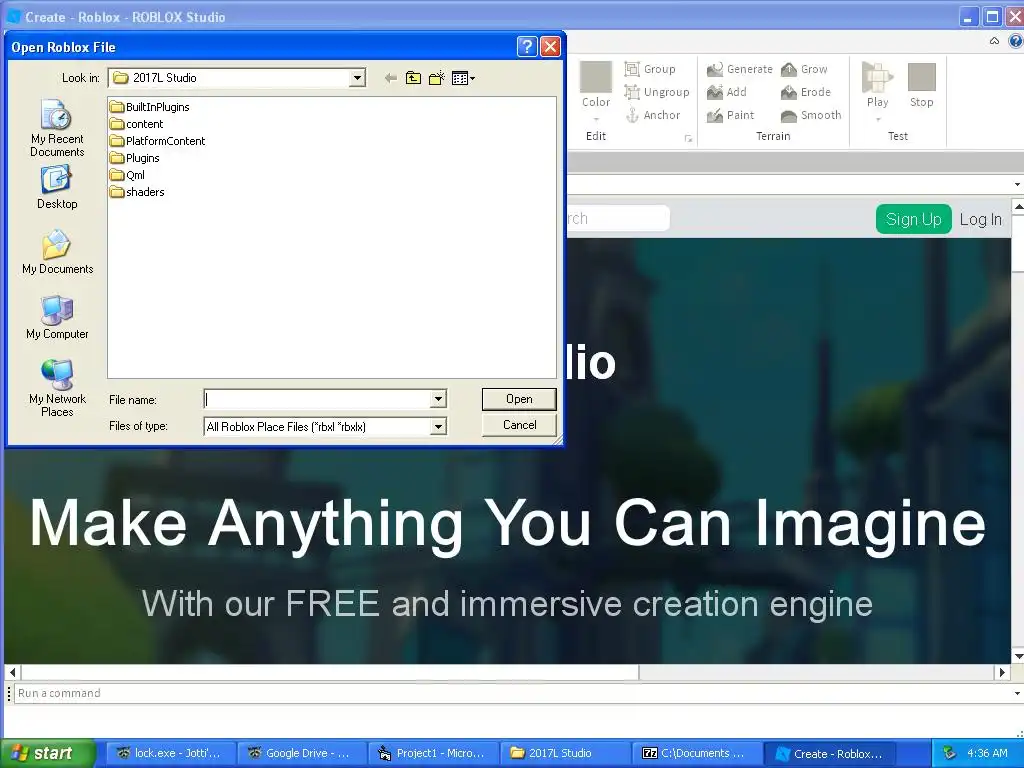This screenshot has width=1024, height=768.
Task: Jump to My Documents location
Action: click(57, 252)
